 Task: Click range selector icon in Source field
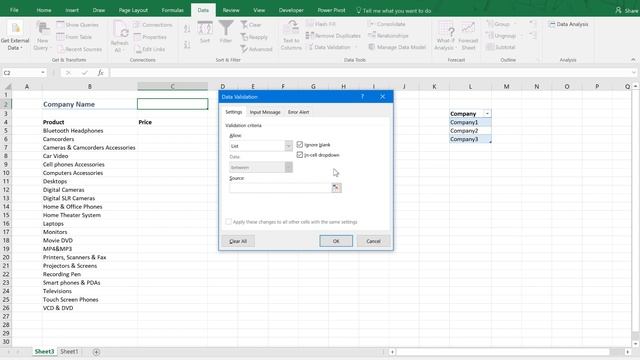336,188
